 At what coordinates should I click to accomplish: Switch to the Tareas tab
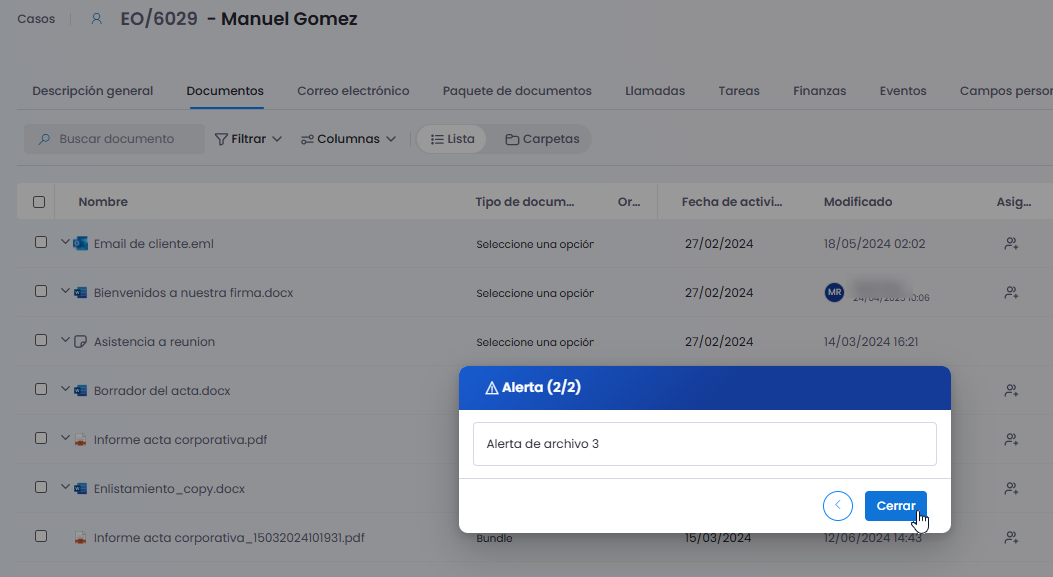pos(739,91)
